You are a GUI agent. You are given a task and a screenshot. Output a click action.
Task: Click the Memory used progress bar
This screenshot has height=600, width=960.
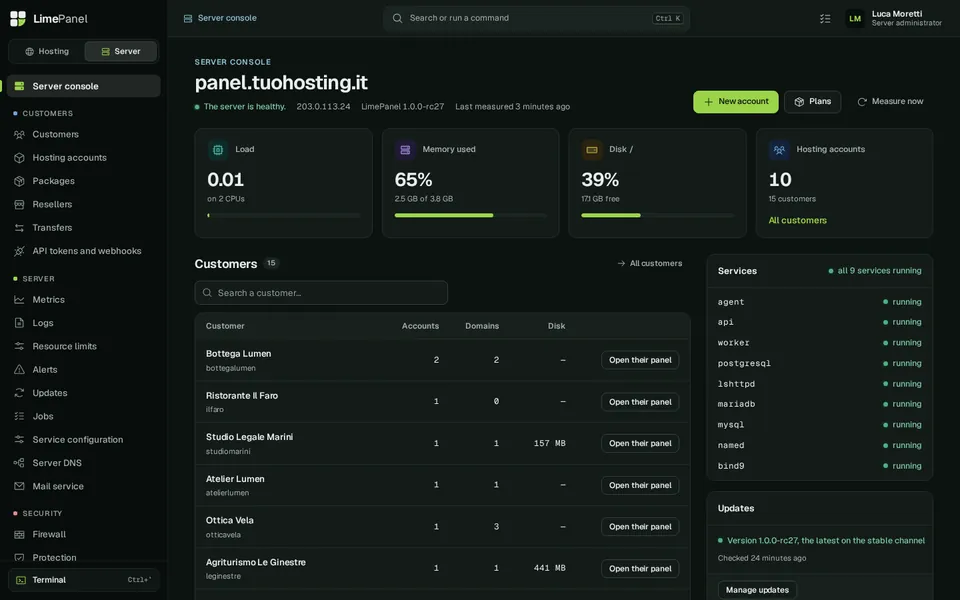[470, 216]
